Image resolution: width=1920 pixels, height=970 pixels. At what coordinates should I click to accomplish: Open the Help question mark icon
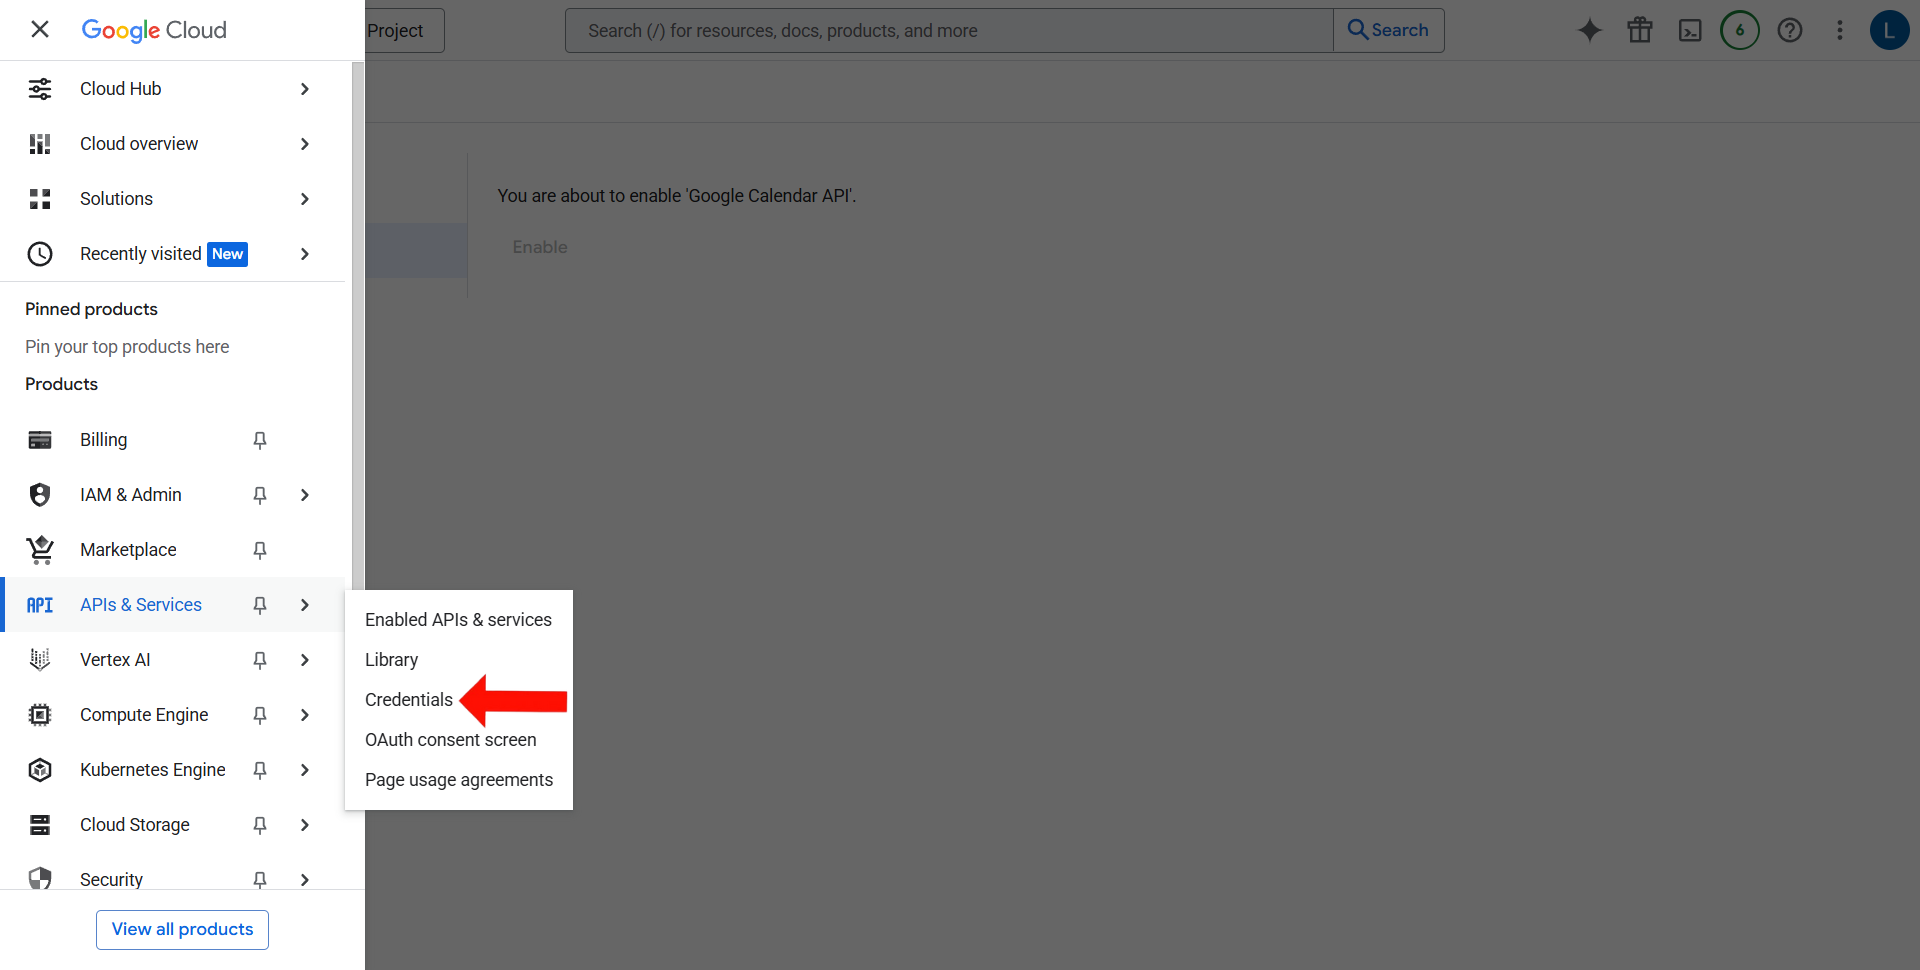(x=1790, y=30)
